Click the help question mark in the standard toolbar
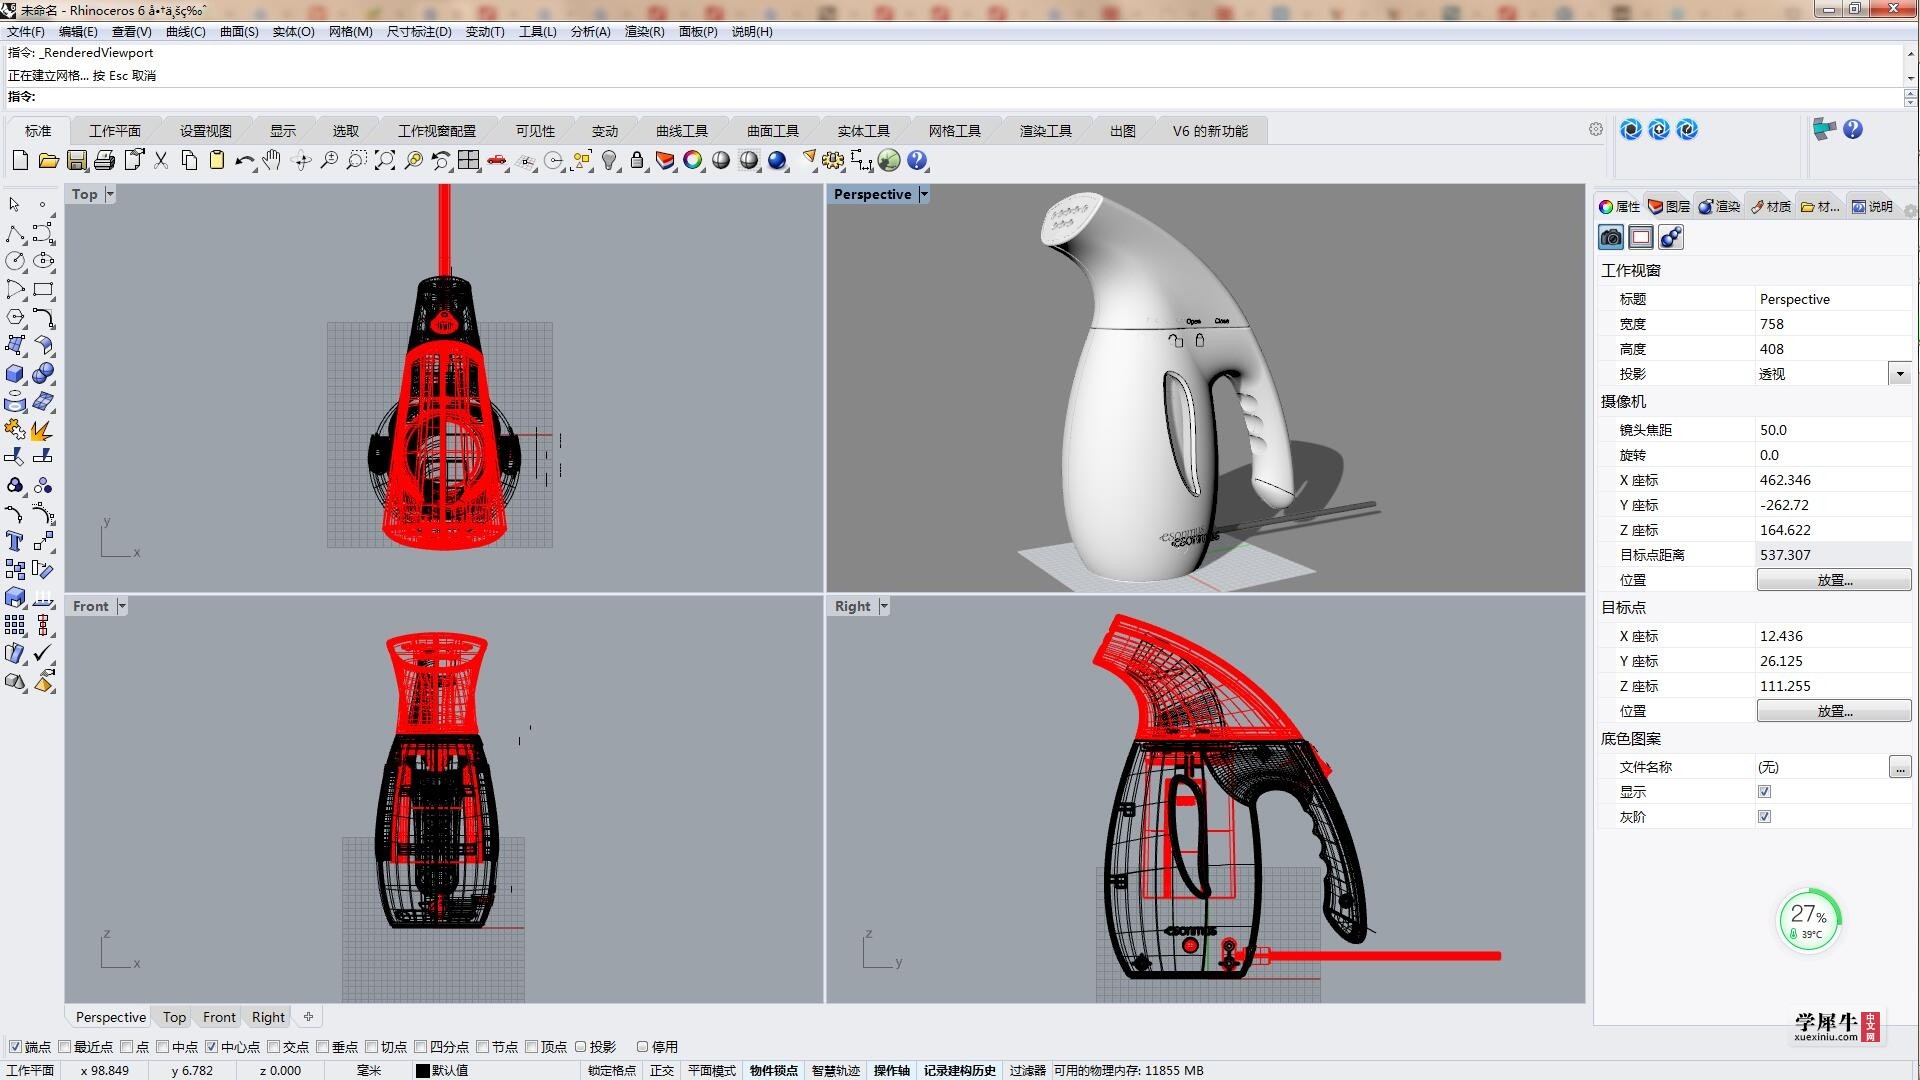Image resolution: width=1920 pixels, height=1080 pixels. click(917, 160)
